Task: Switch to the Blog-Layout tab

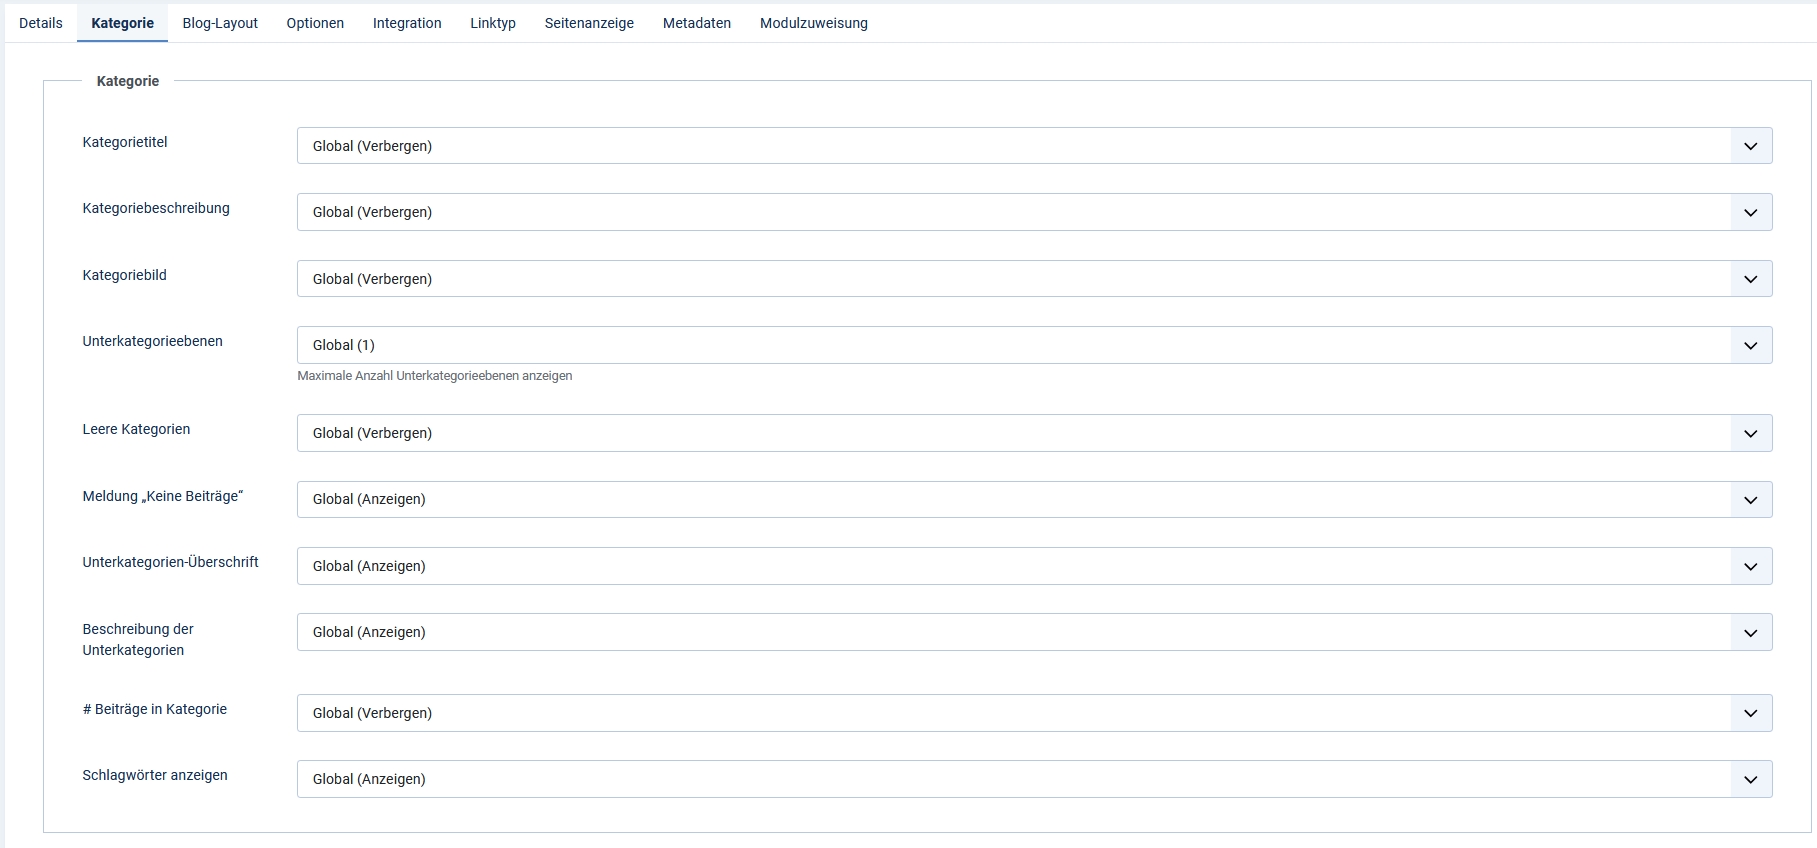Action: point(220,23)
